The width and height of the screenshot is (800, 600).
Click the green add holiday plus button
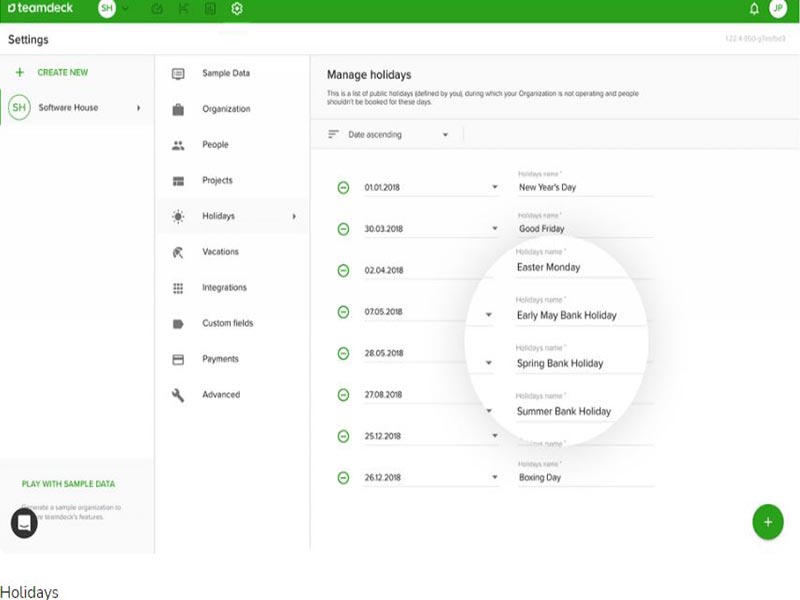pyautogui.click(x=767, y=522)
